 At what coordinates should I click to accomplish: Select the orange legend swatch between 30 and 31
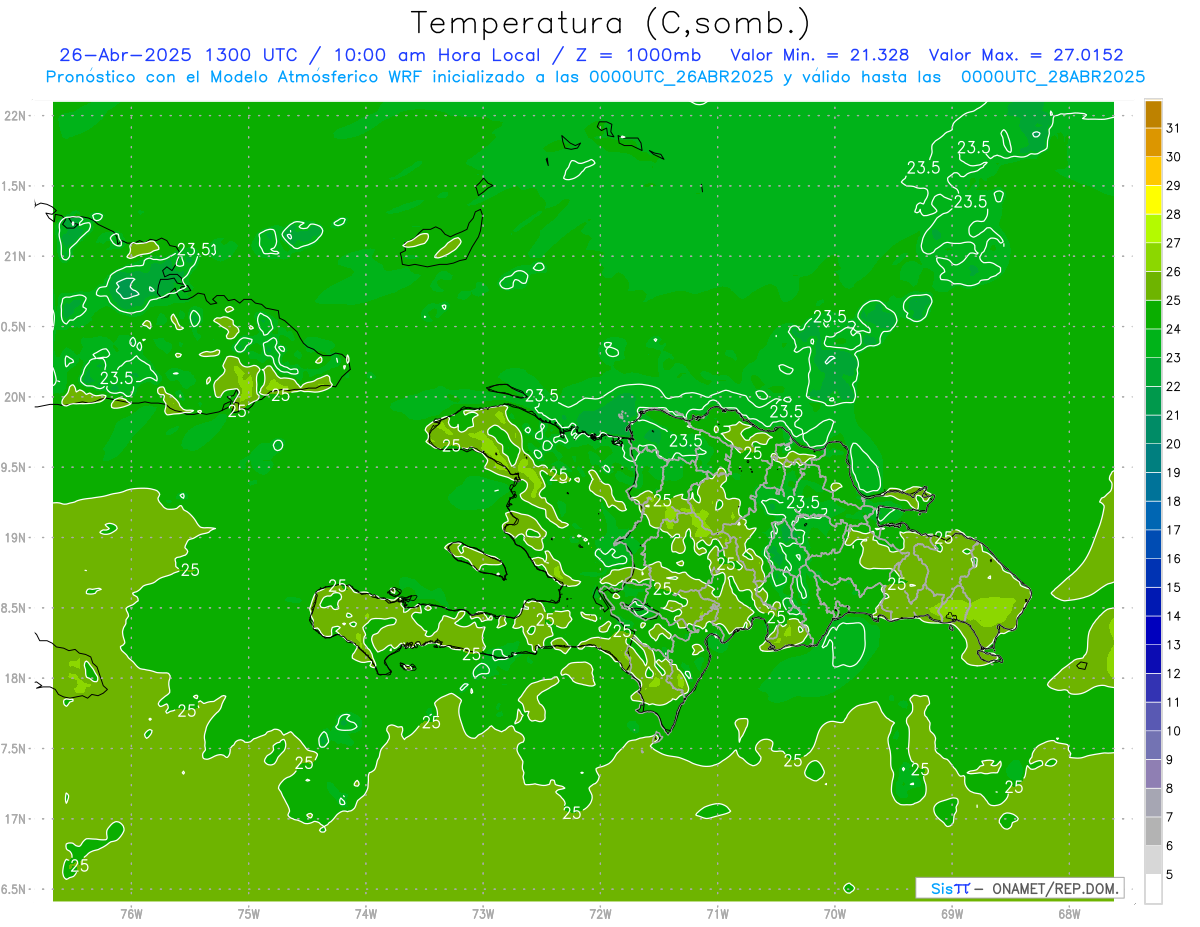pyautogui.click(x=1153, y=142)
